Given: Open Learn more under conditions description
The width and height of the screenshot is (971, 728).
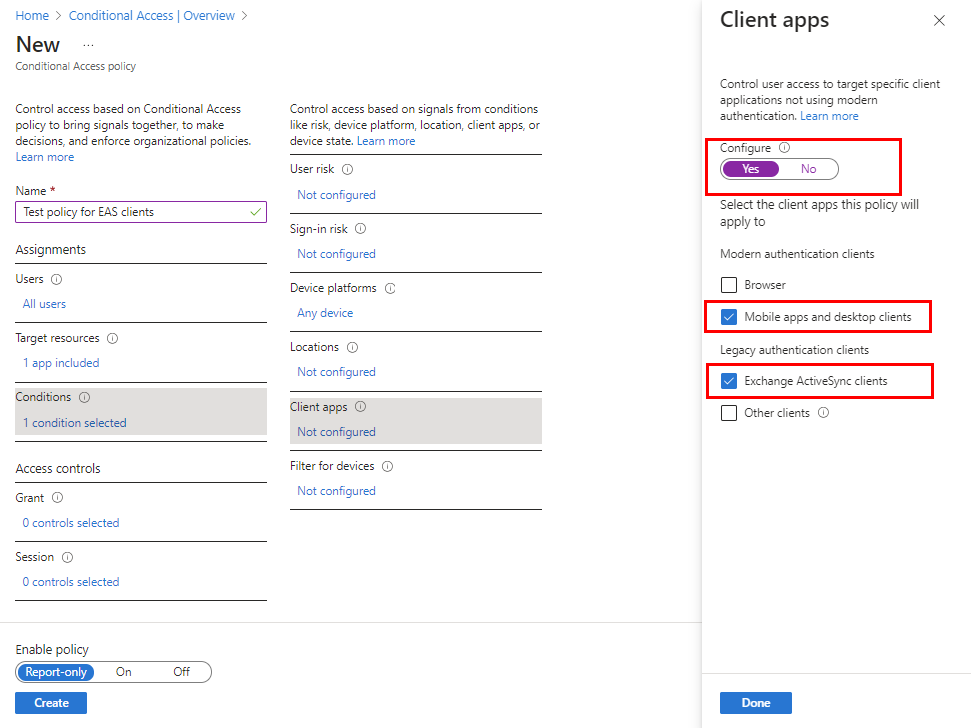Looking at the screenshot, I should pos(386,141).
